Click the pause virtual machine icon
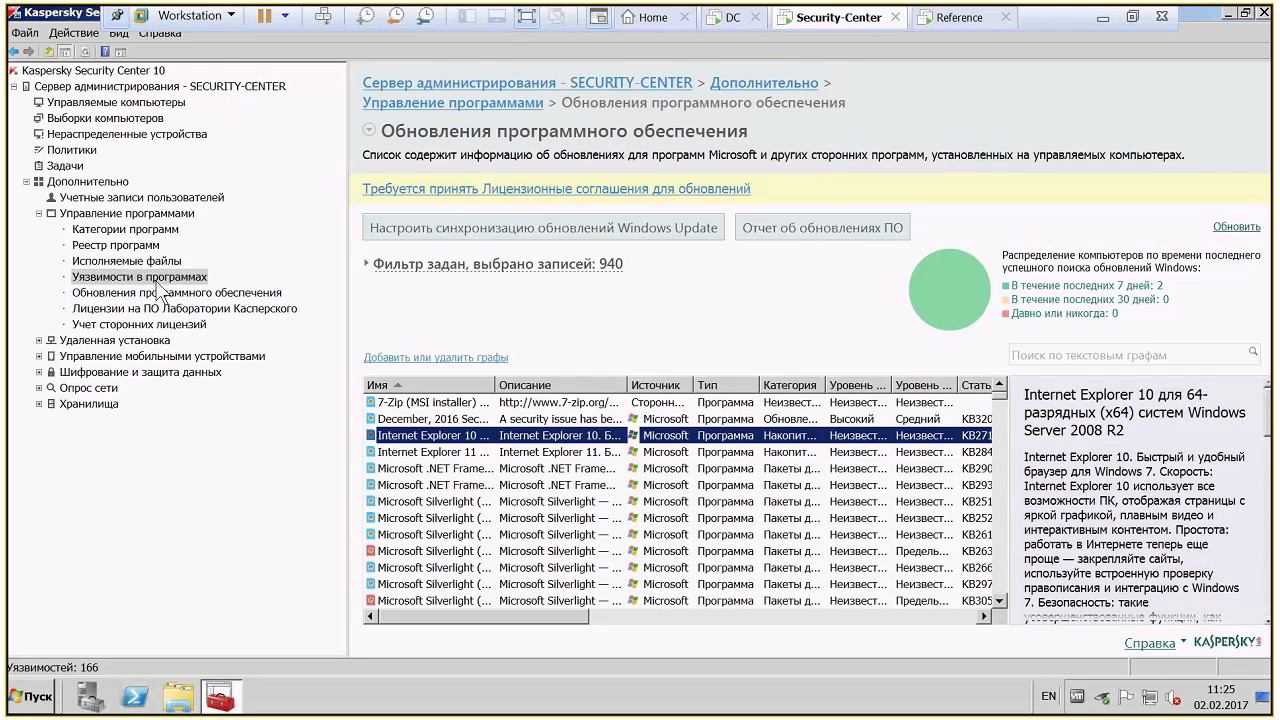The image size is (1280, 720). click(264, 16)
